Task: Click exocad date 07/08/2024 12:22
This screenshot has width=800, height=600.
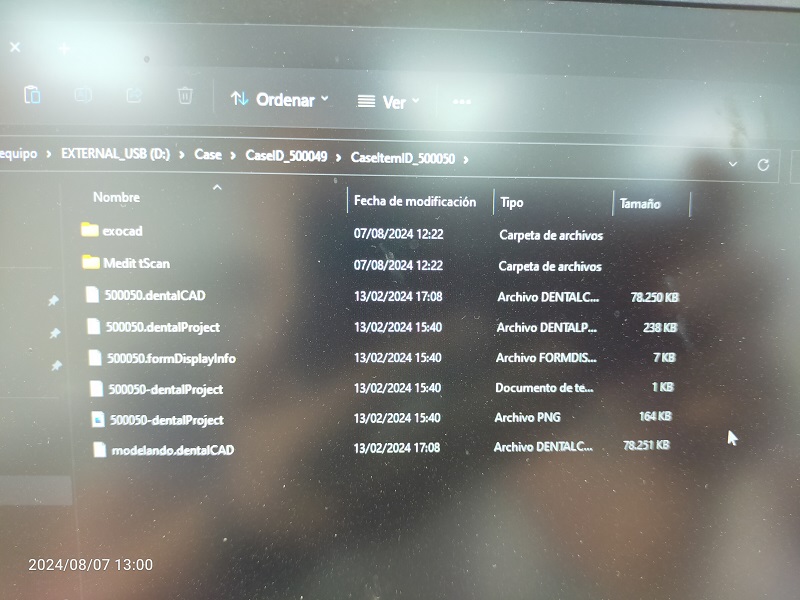Action: 398,234
